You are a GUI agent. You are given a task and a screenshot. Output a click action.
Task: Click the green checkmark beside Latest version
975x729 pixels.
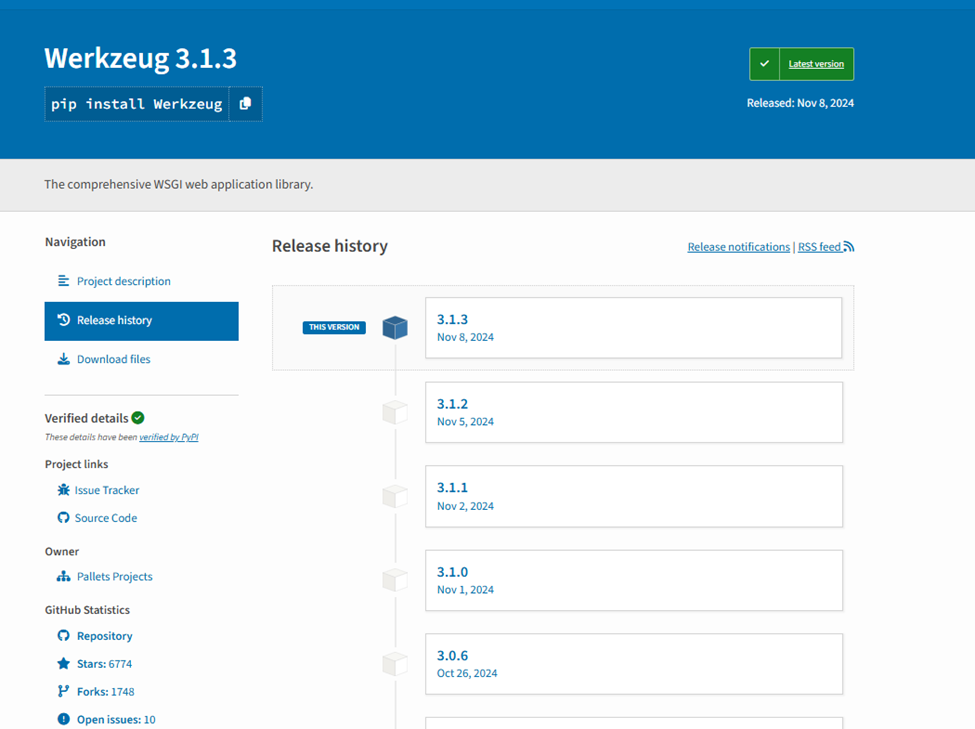click(764, 64)
